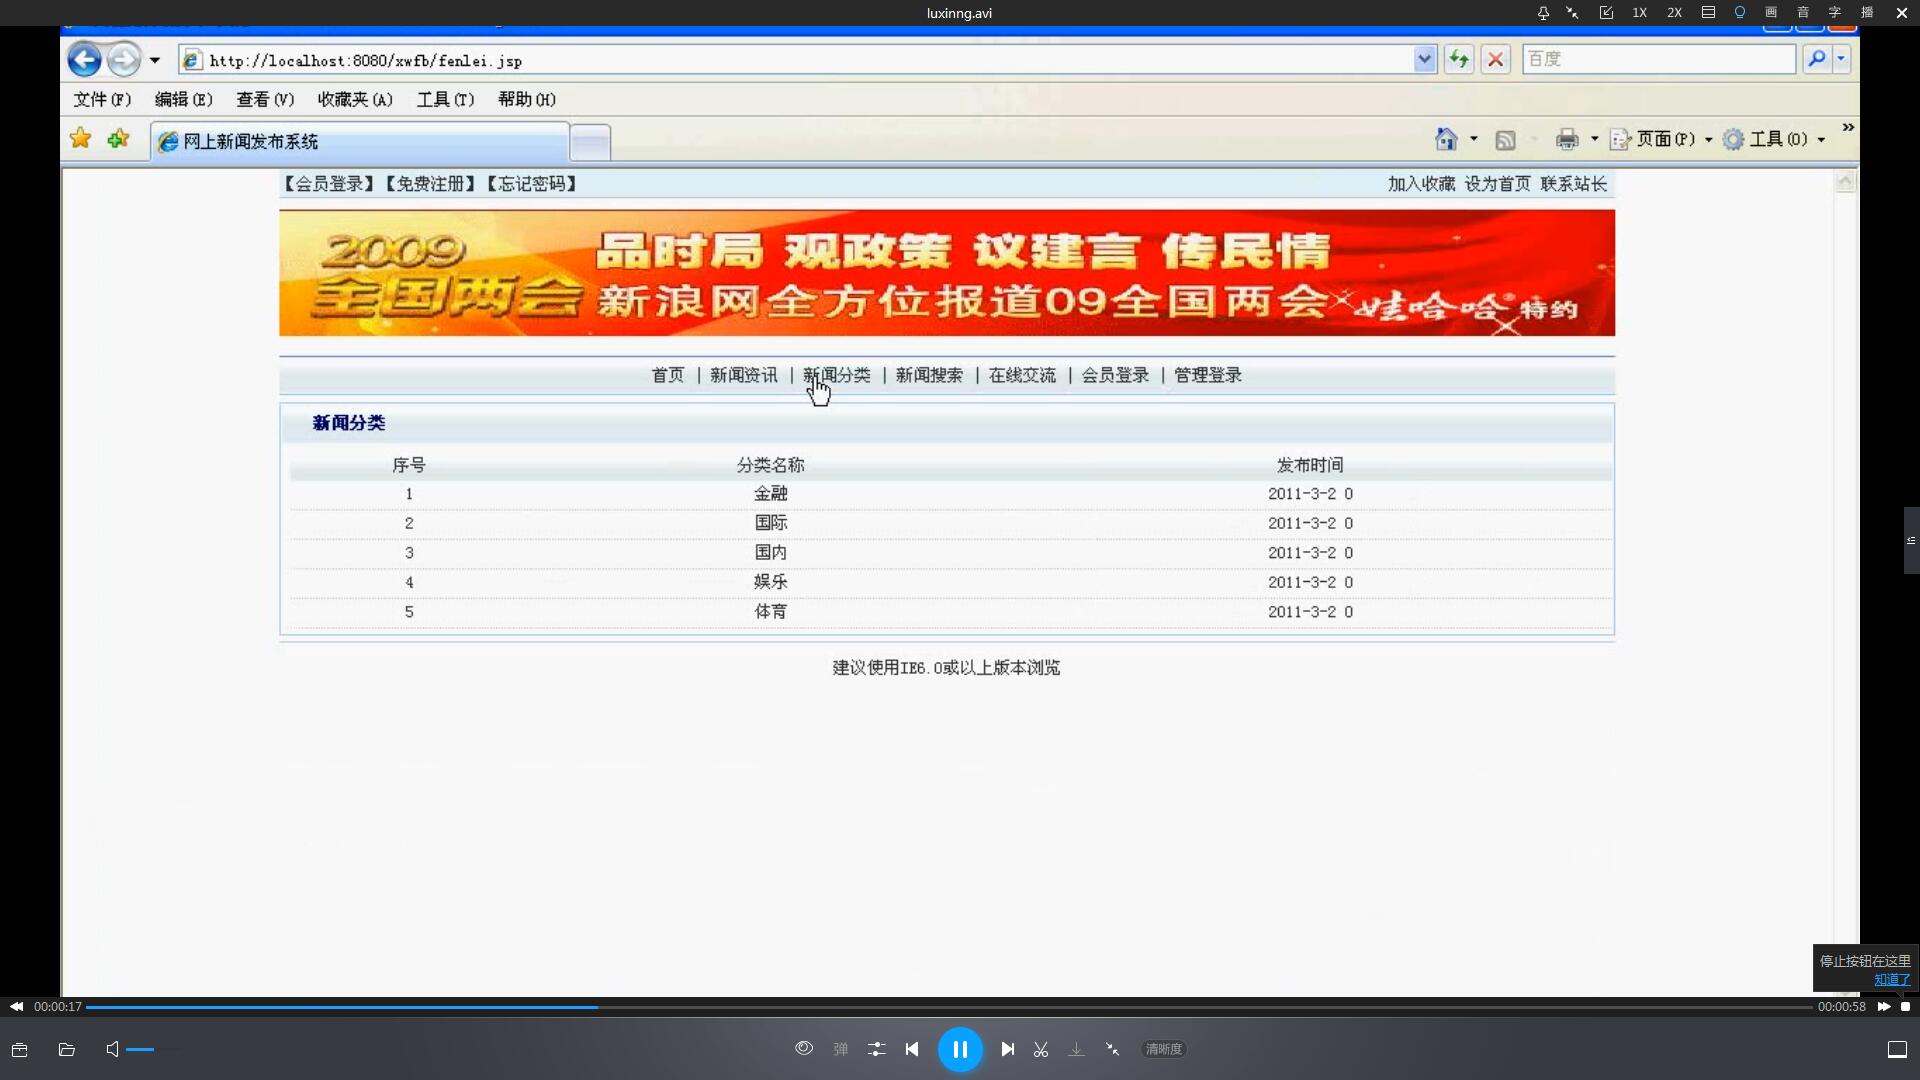Seek on the video progress bar

(x=949, y=1007)
